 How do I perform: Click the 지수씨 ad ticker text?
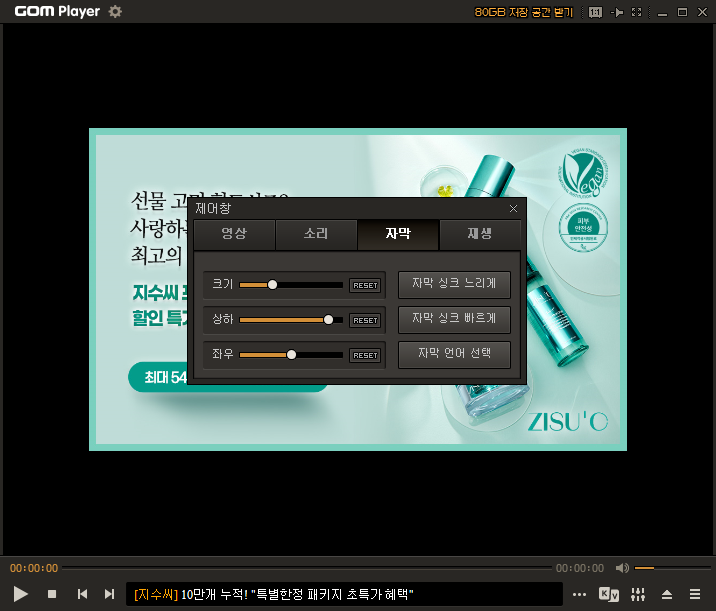click(274, 594)
